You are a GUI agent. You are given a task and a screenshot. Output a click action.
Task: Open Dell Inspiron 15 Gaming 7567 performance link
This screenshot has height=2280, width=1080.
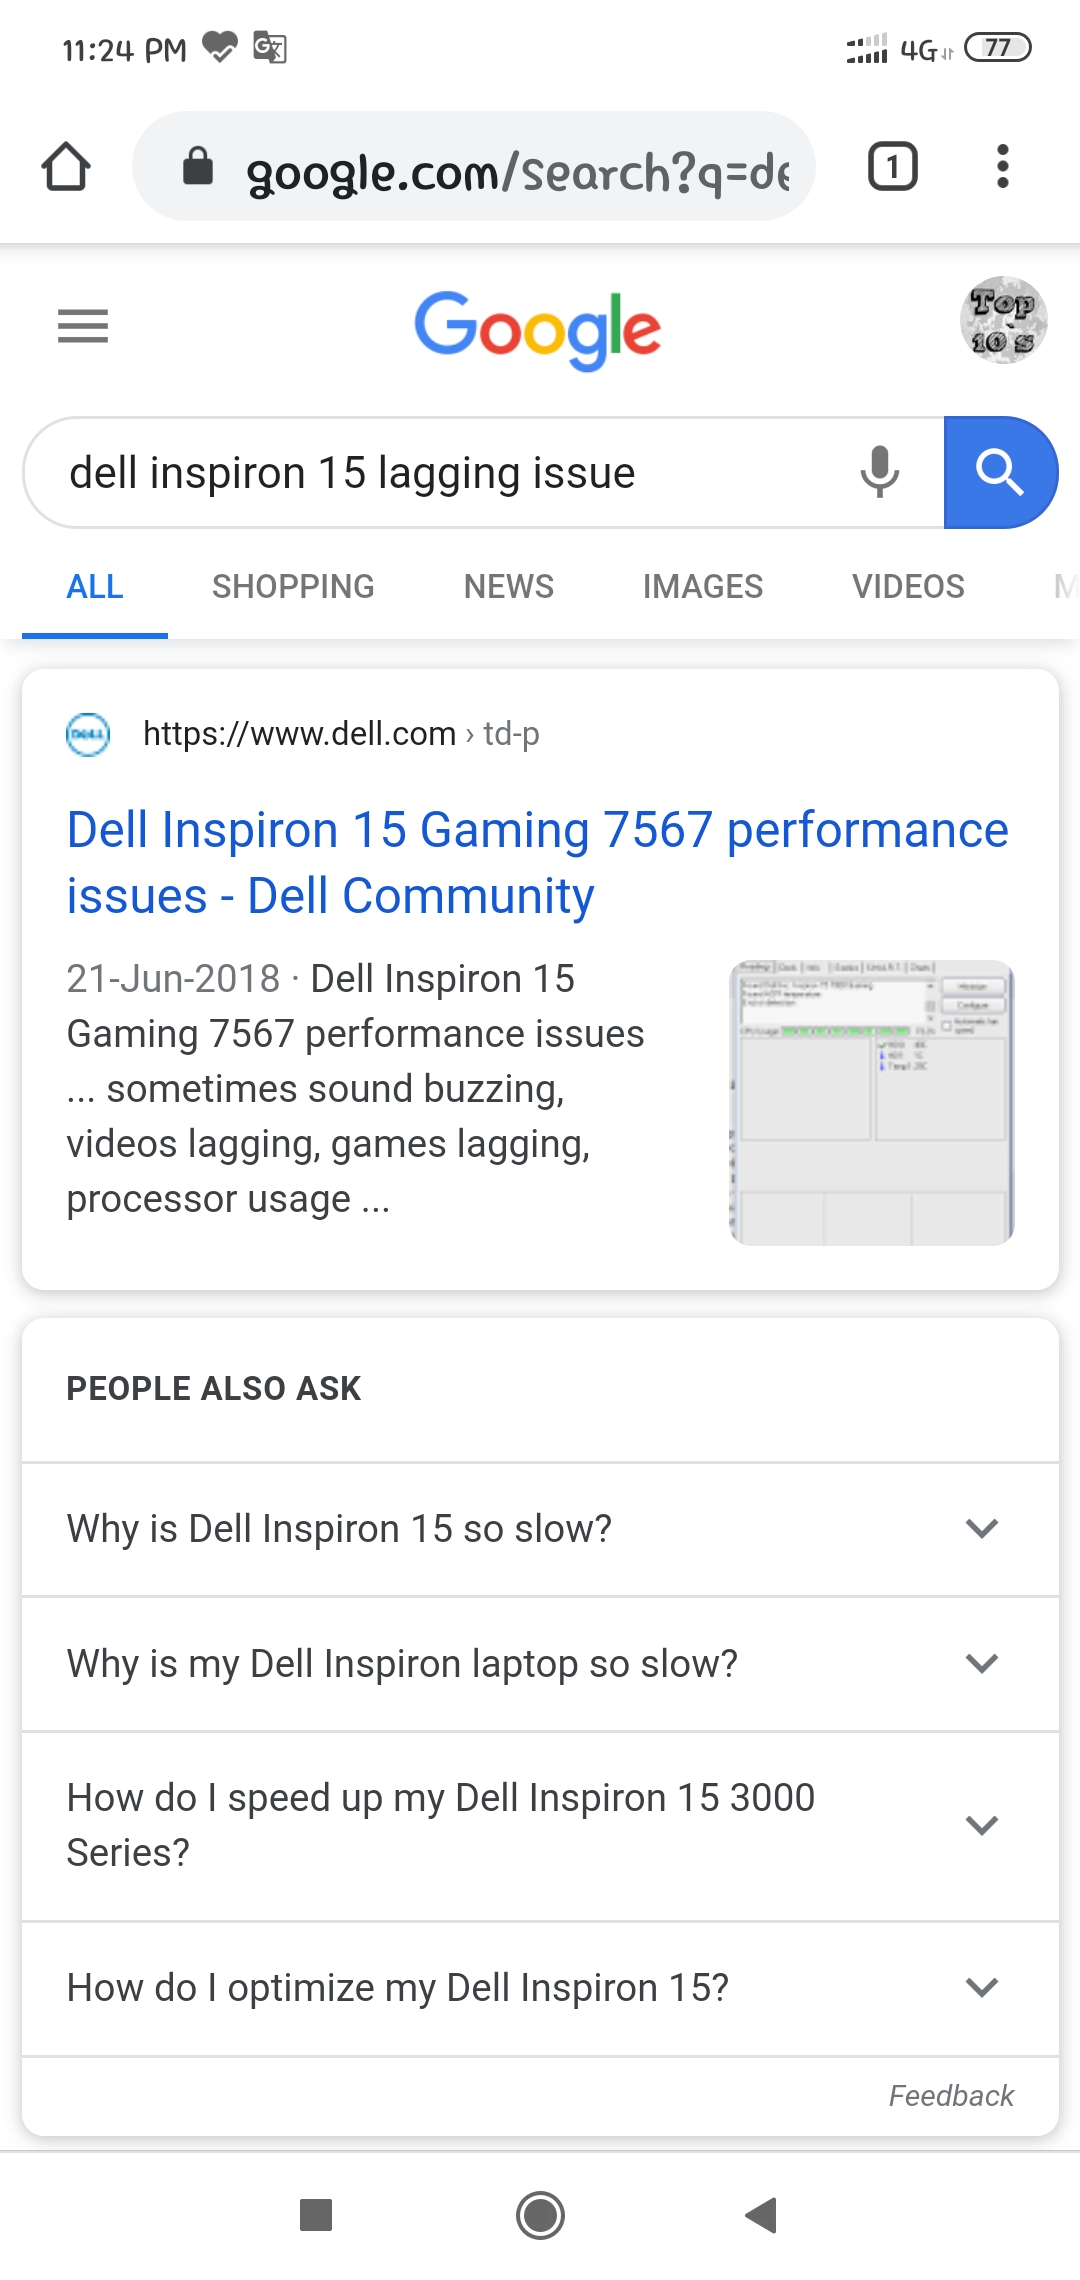click(537, 862)
